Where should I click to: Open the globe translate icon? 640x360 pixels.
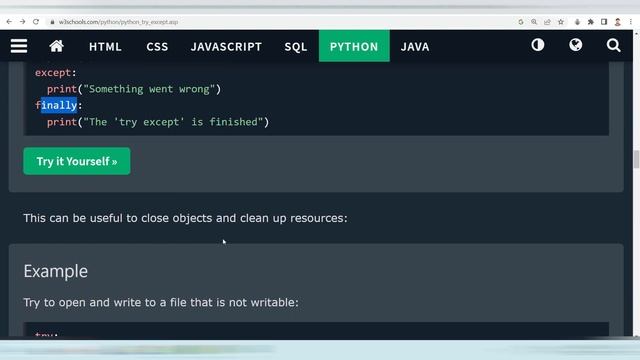click(x=576, y=45)
